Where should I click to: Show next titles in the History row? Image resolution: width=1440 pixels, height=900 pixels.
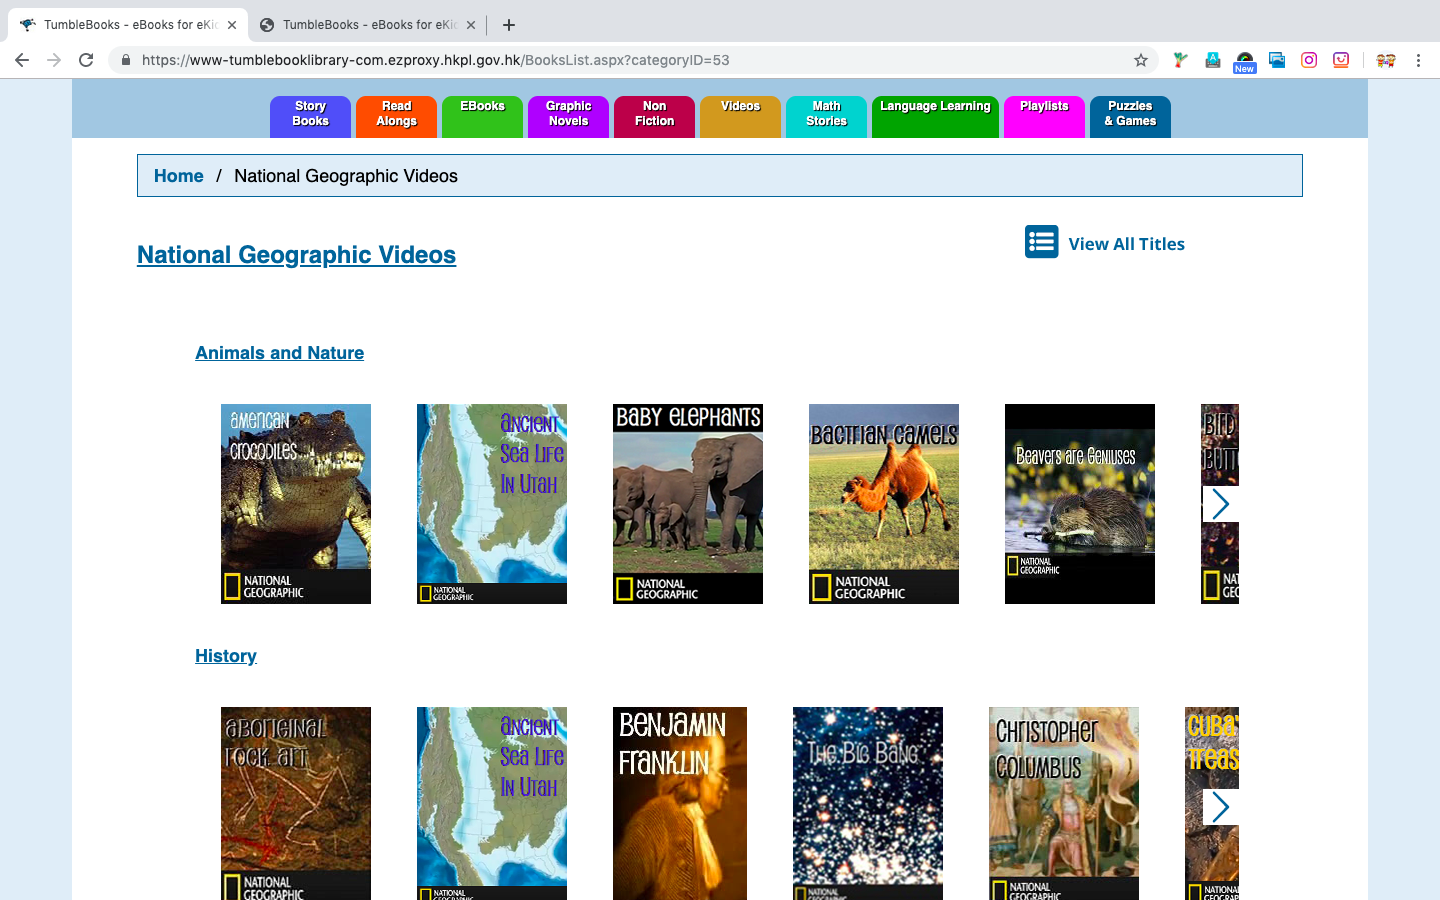1220,807
